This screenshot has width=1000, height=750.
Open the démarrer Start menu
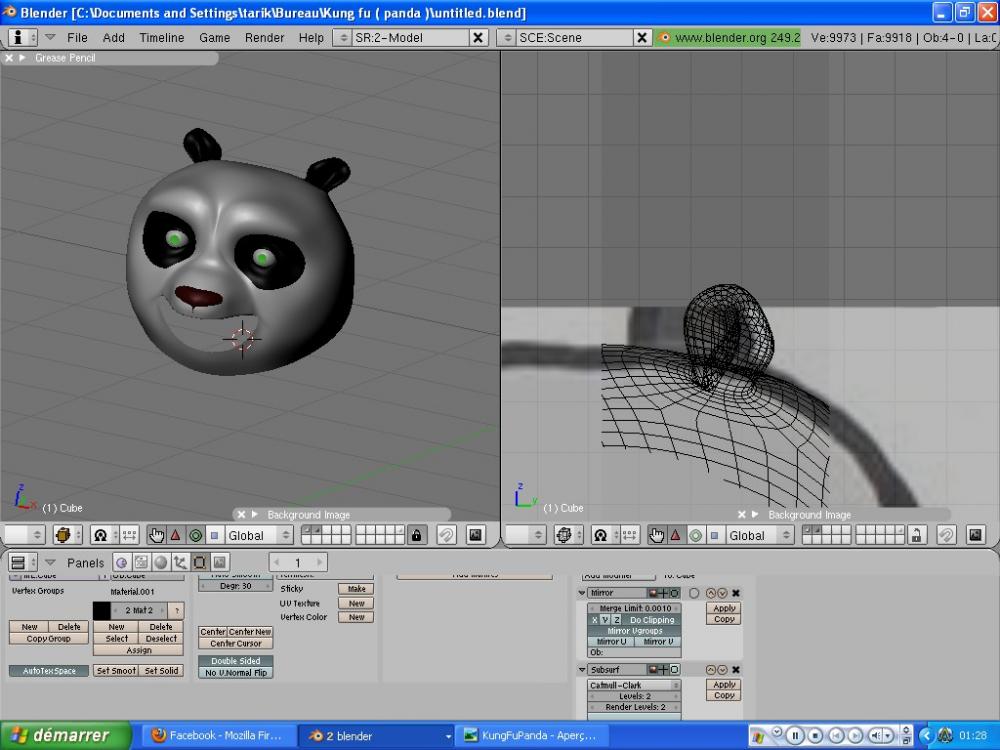coord(66,735)
